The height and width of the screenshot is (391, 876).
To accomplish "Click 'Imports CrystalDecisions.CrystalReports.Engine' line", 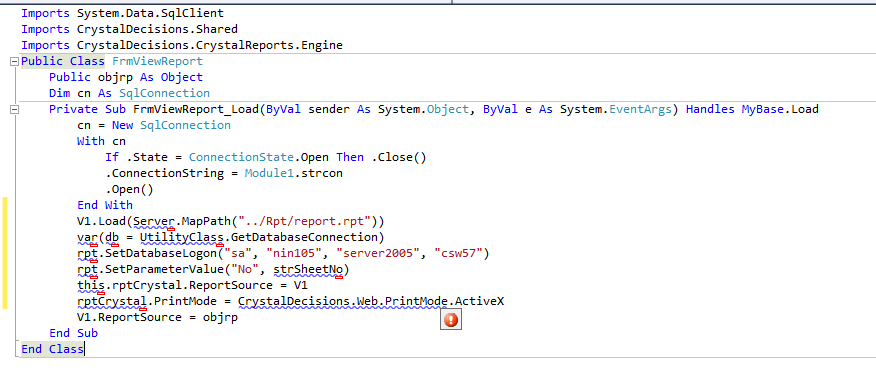I will [x=182, y=45].
